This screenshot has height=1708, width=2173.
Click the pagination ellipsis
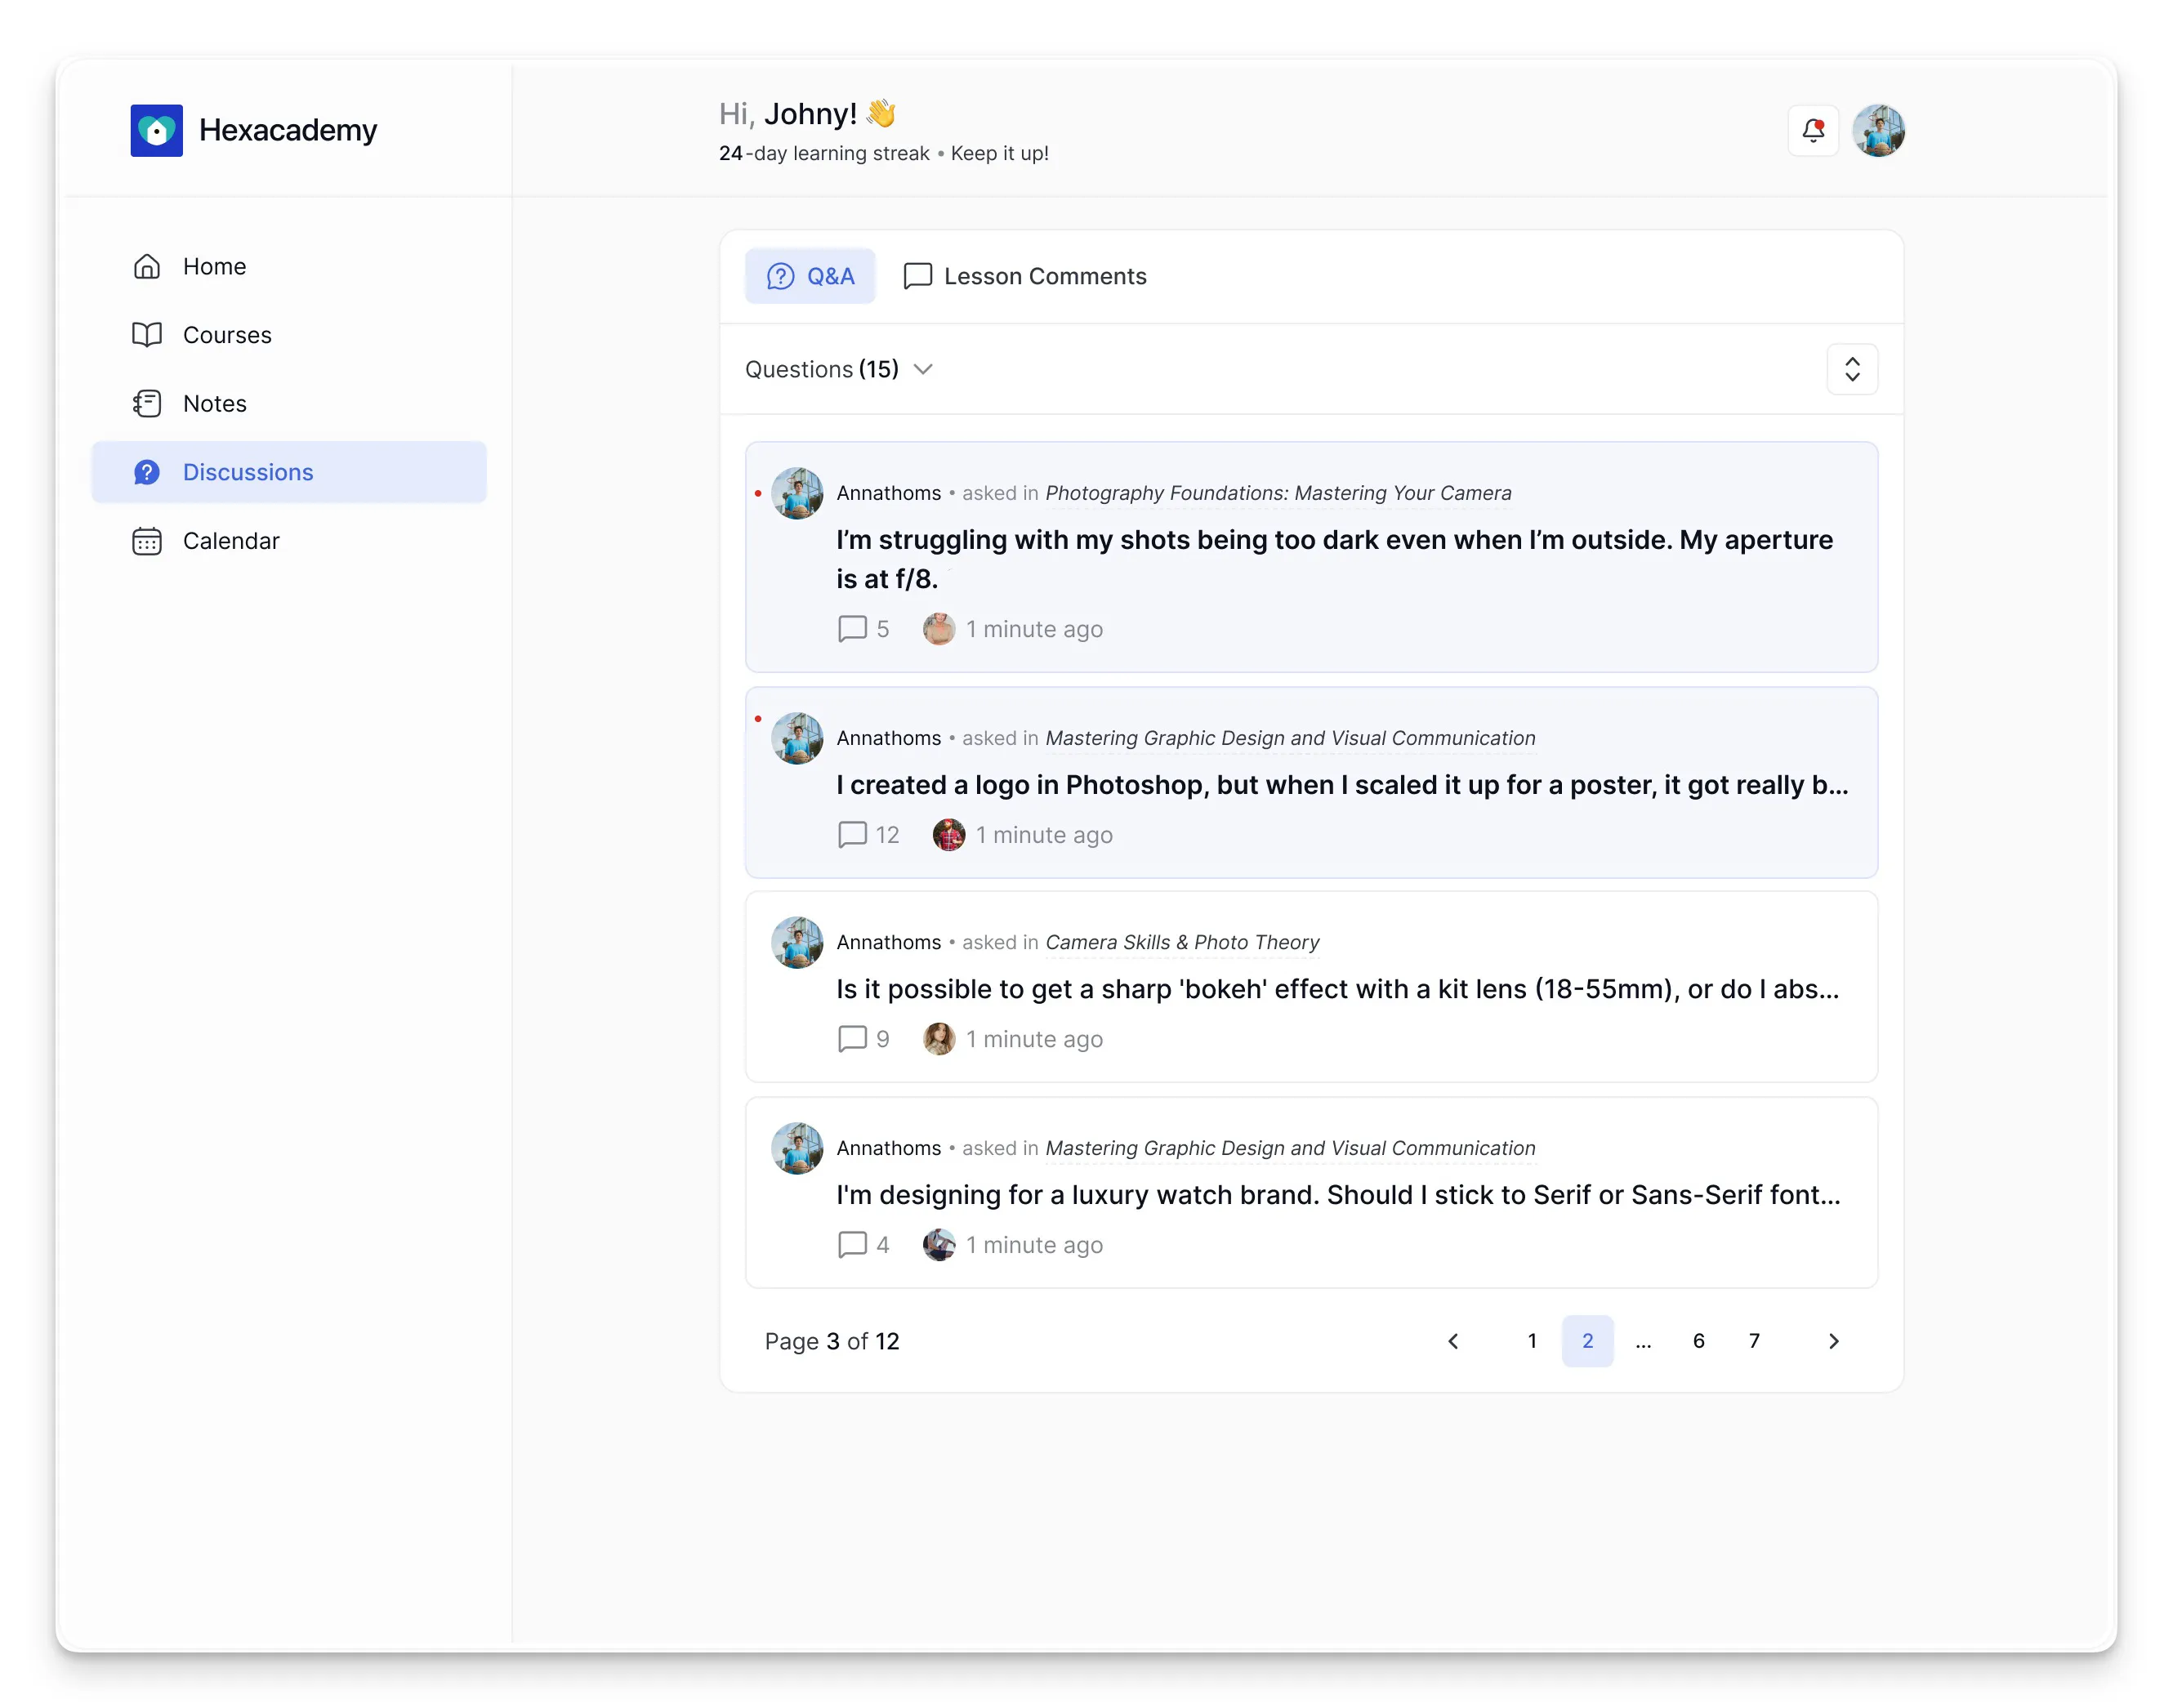pyautogui.click(x=1643, y=1343)
